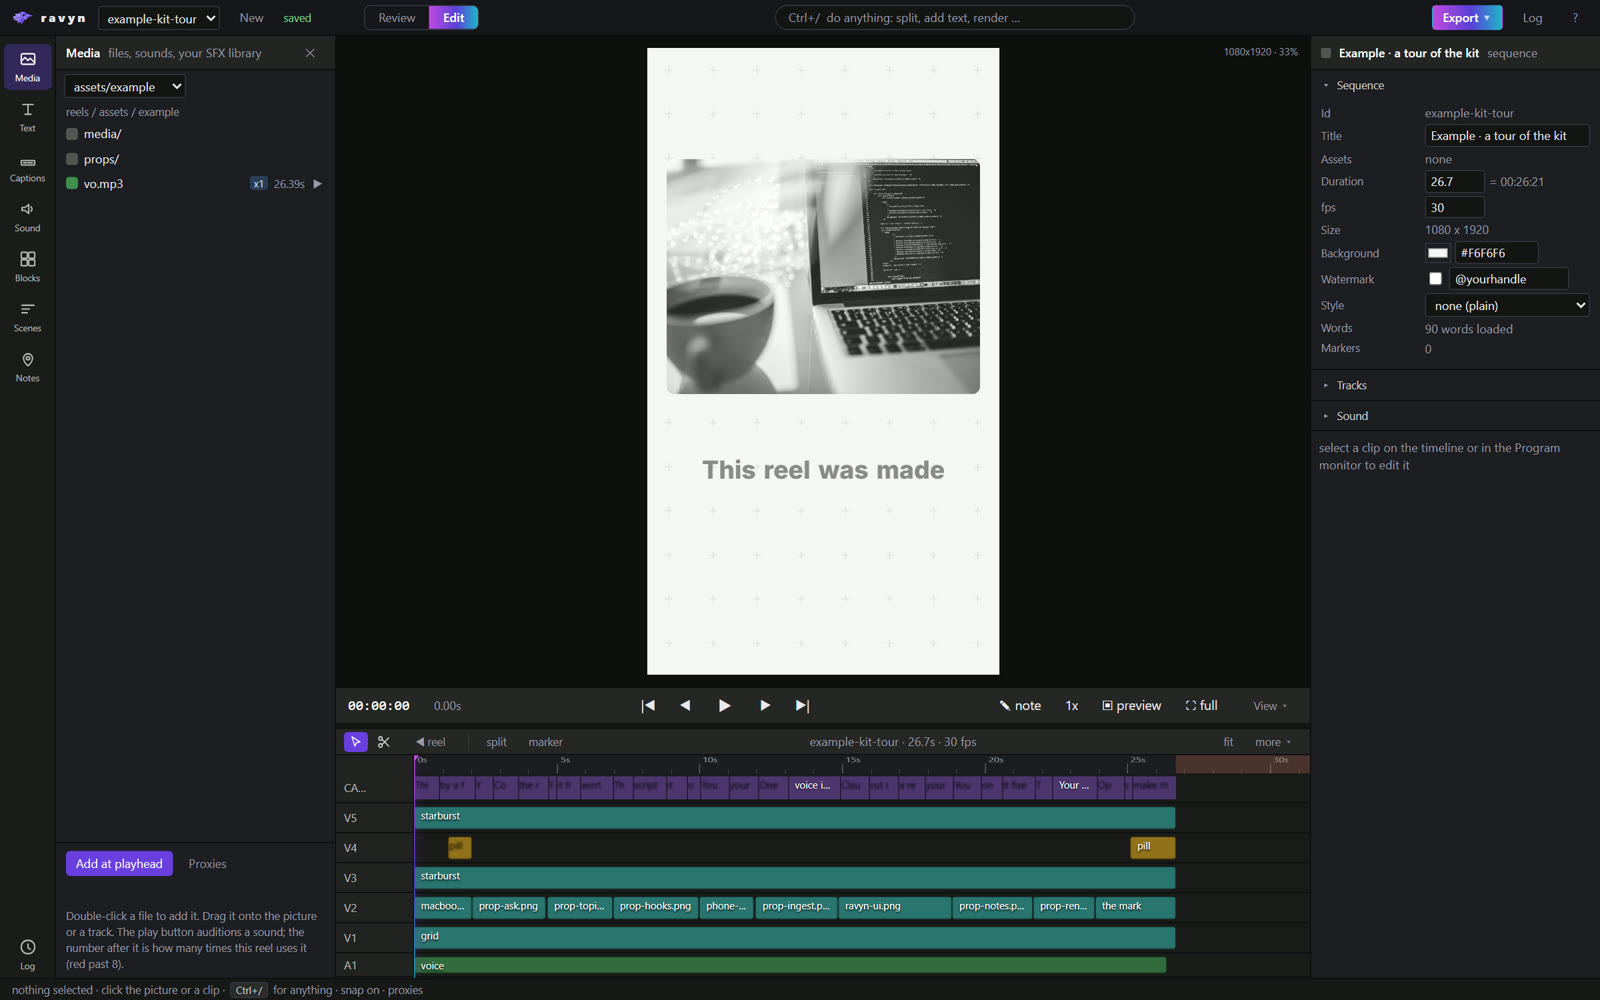Edit the #F6F6F6 background hex field
Screen dimensions: 1600x1000
pos(1496,253)
